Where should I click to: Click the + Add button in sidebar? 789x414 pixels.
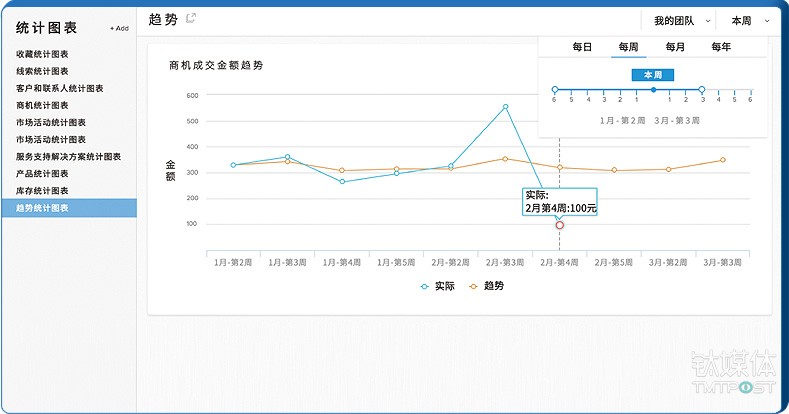pyautogui.click(x=119, y=28)
